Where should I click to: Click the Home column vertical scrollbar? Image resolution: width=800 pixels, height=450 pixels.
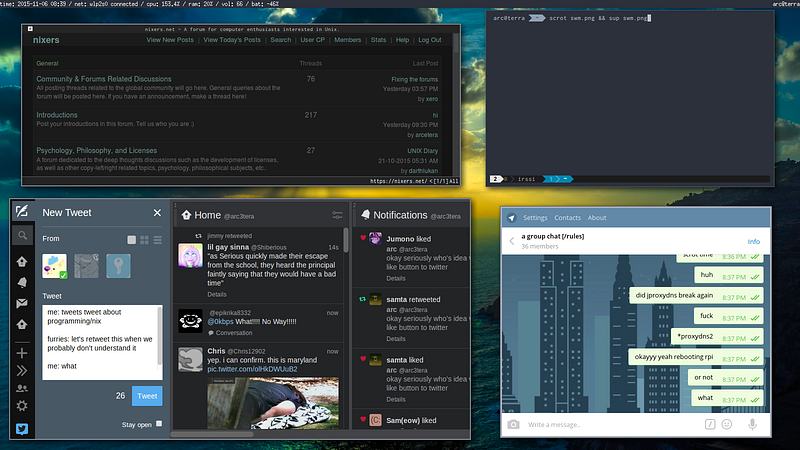coord(346,240)
